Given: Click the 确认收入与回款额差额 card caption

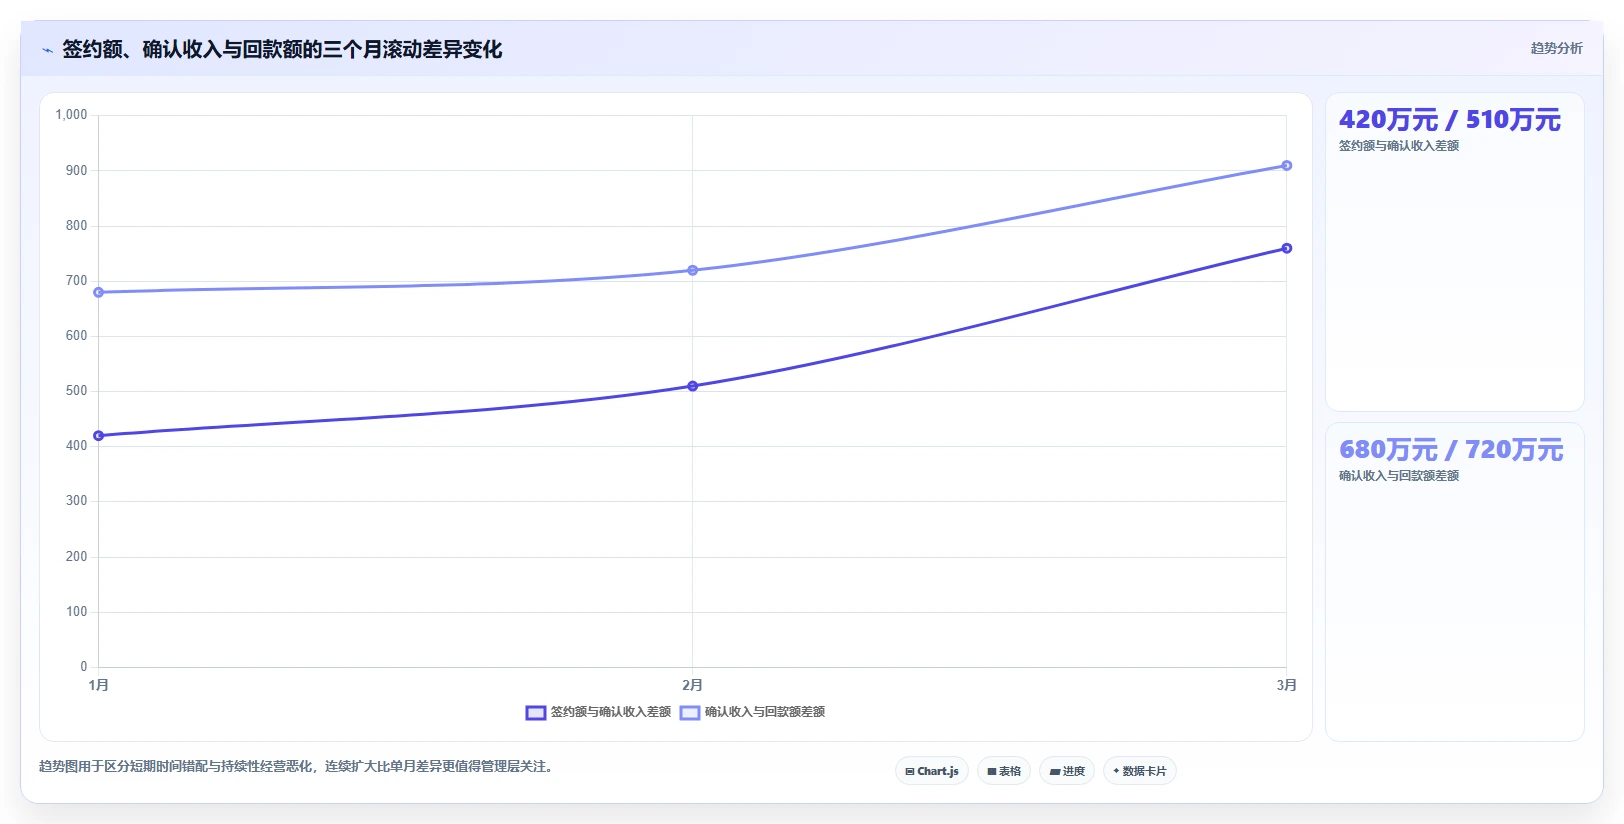Looking at the screenshot, I should (1399, 476).
